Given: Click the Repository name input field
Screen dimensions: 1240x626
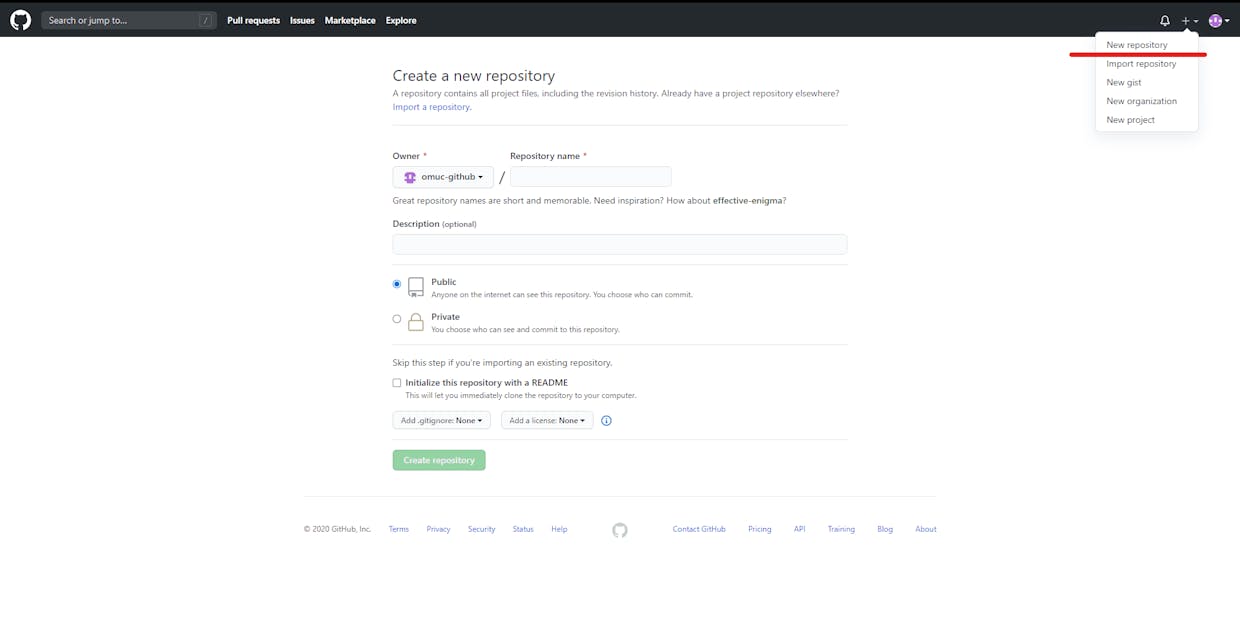Looking at the screenshot, I should pos(591,177).
